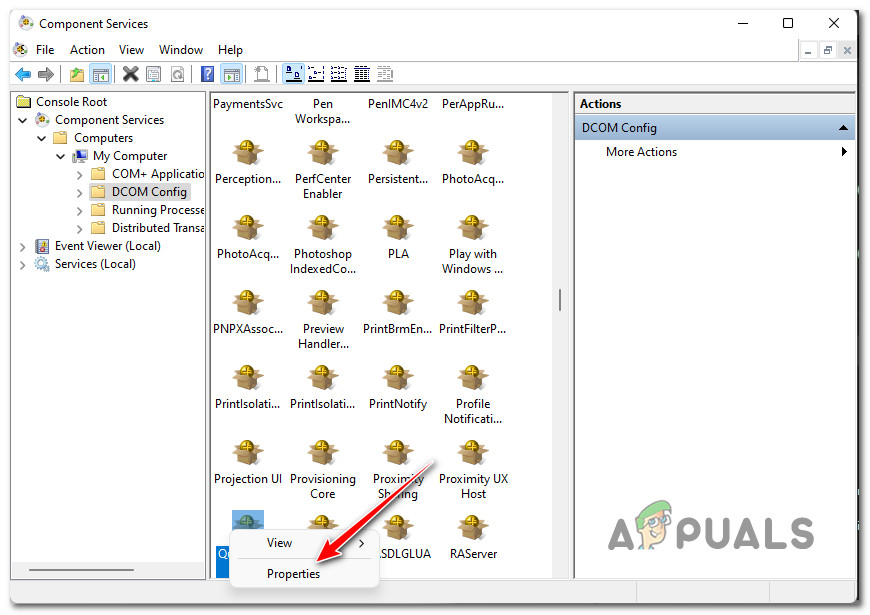Expand the COM+ Applications folder node

click(x=79, y=174)
